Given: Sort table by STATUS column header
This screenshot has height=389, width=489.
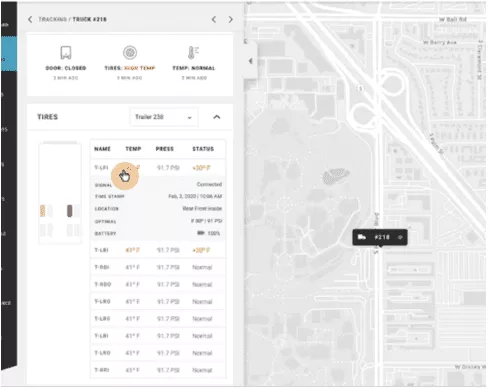Looking at the screenshot, I should point(203,149).
